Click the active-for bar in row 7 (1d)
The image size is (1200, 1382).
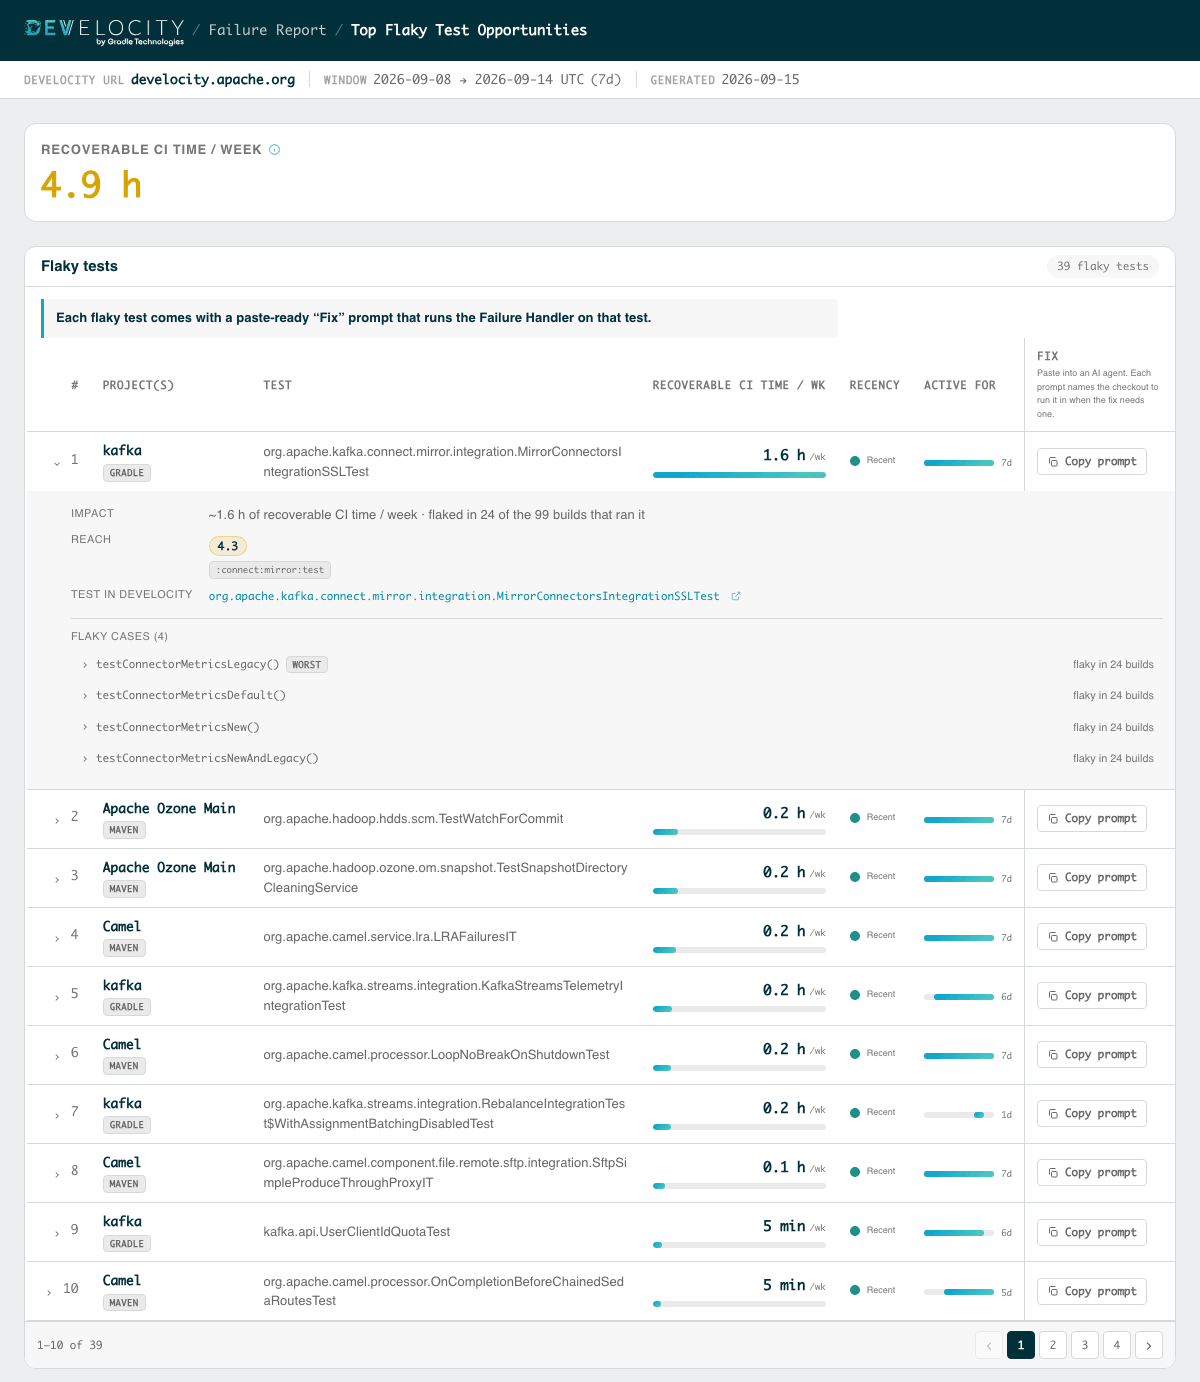(959, 1114)
